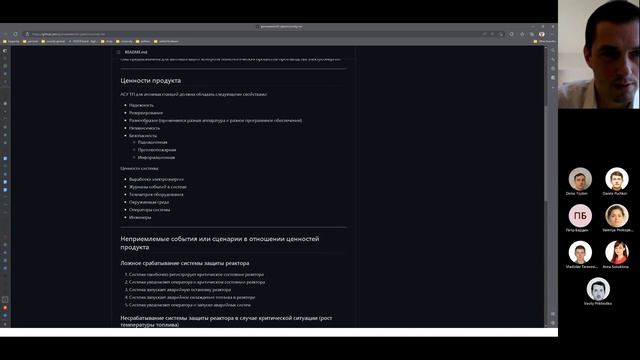Click sub-item 'Противопожарная'
640x360 pixels.
point(157,150)
